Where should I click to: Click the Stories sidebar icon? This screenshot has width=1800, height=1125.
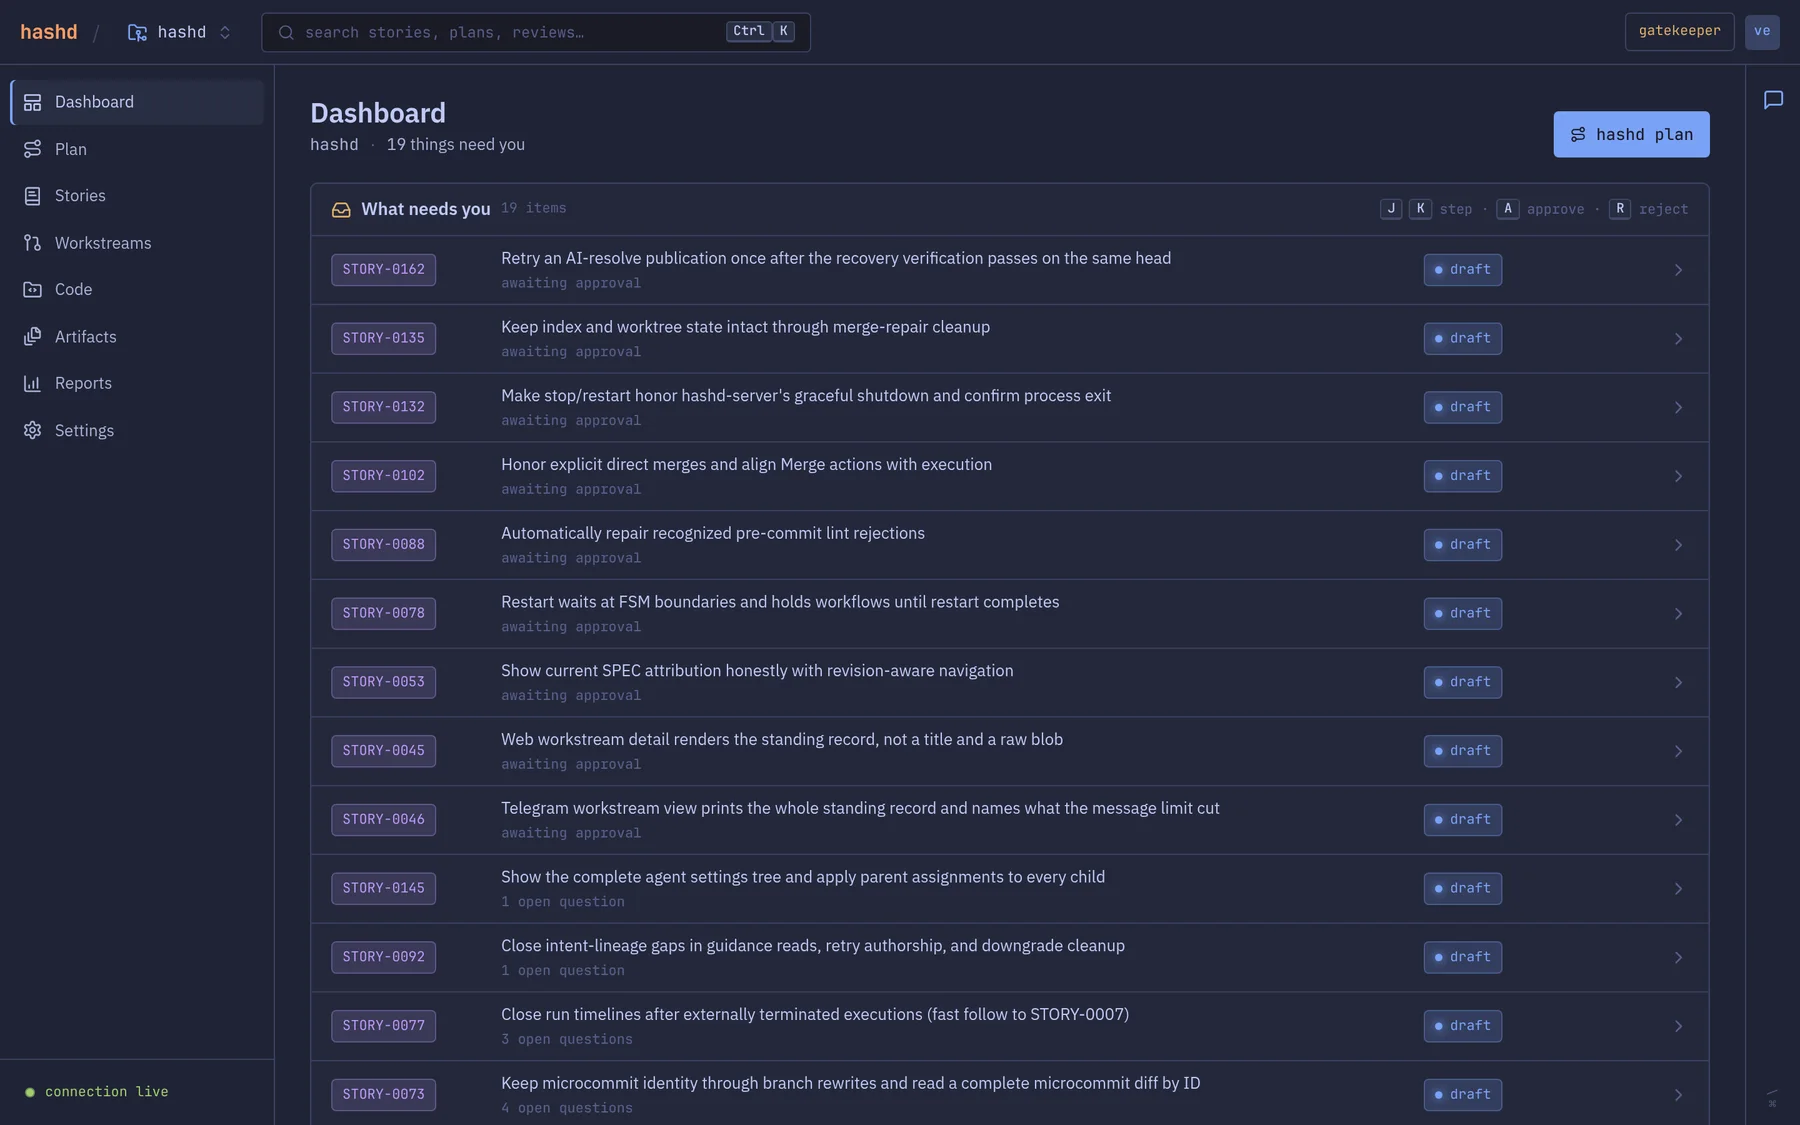tap(33, 196)
